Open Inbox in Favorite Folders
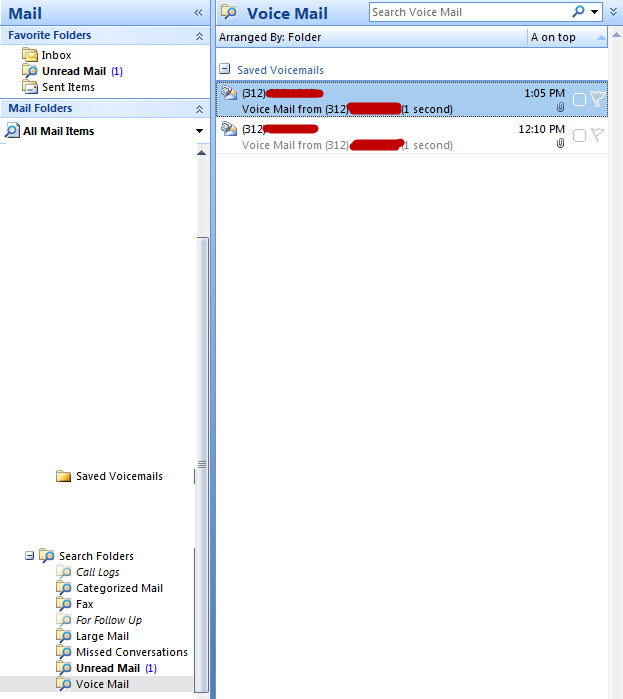623x699 pixels. pyautogui.click(x=56, y=55)
